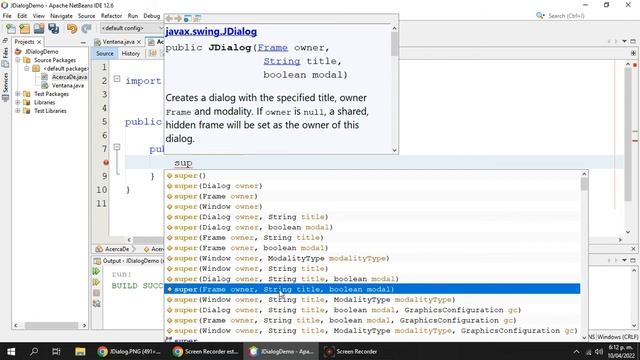Image resolution: width=640 pixels, height=360 pixels.
Task: Go forward in javadoc popup
Action: 178,18
